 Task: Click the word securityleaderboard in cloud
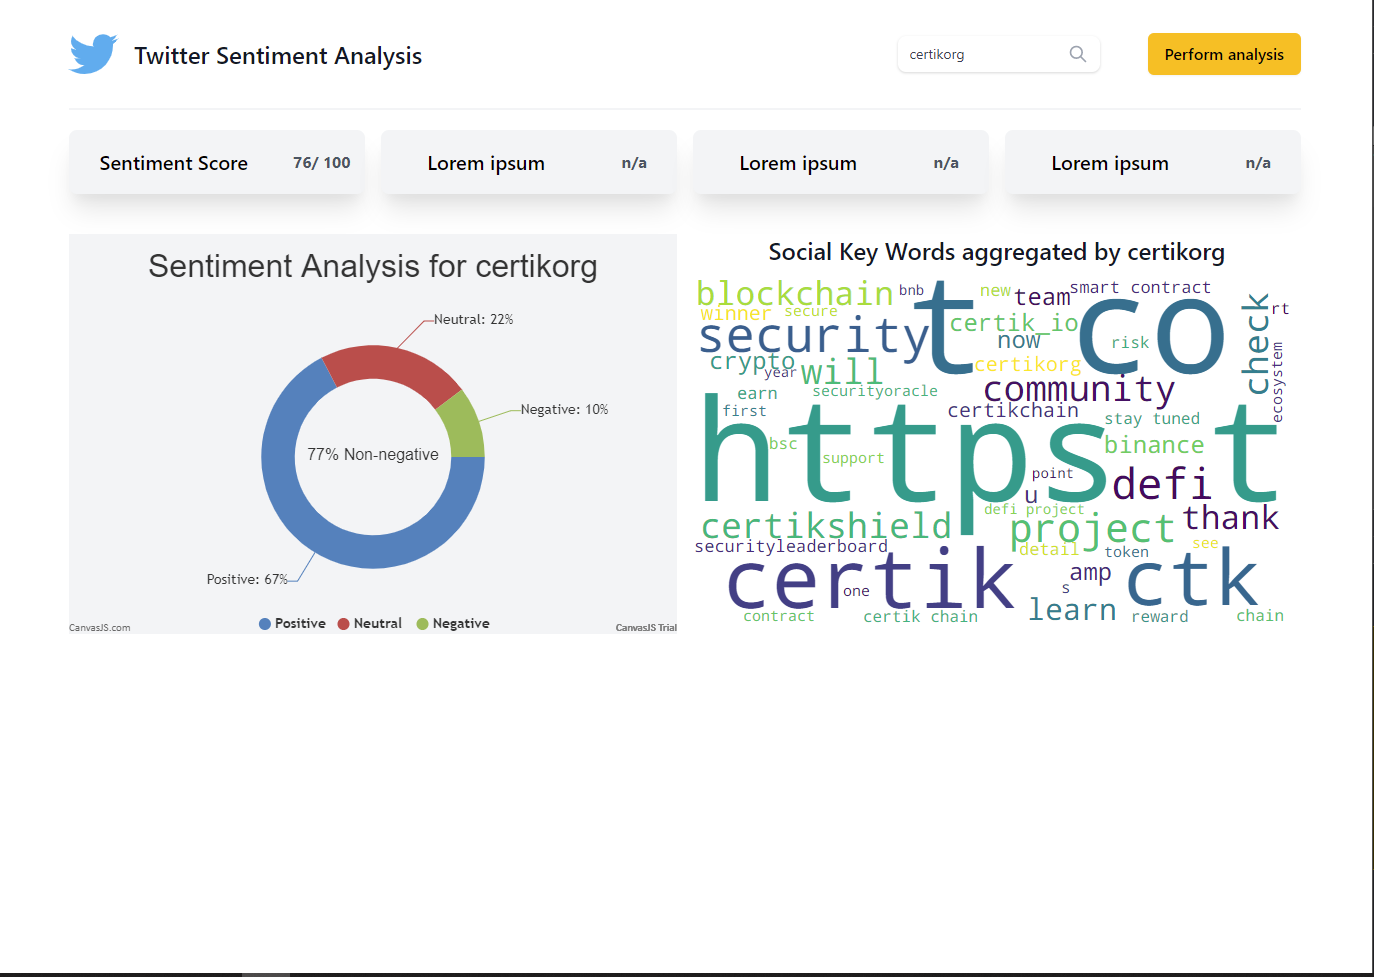(791, 546)
